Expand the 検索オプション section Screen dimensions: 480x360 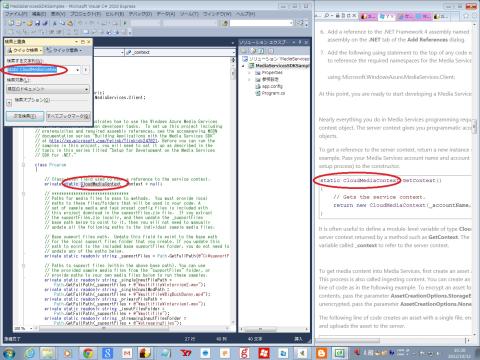pos(9,103)
